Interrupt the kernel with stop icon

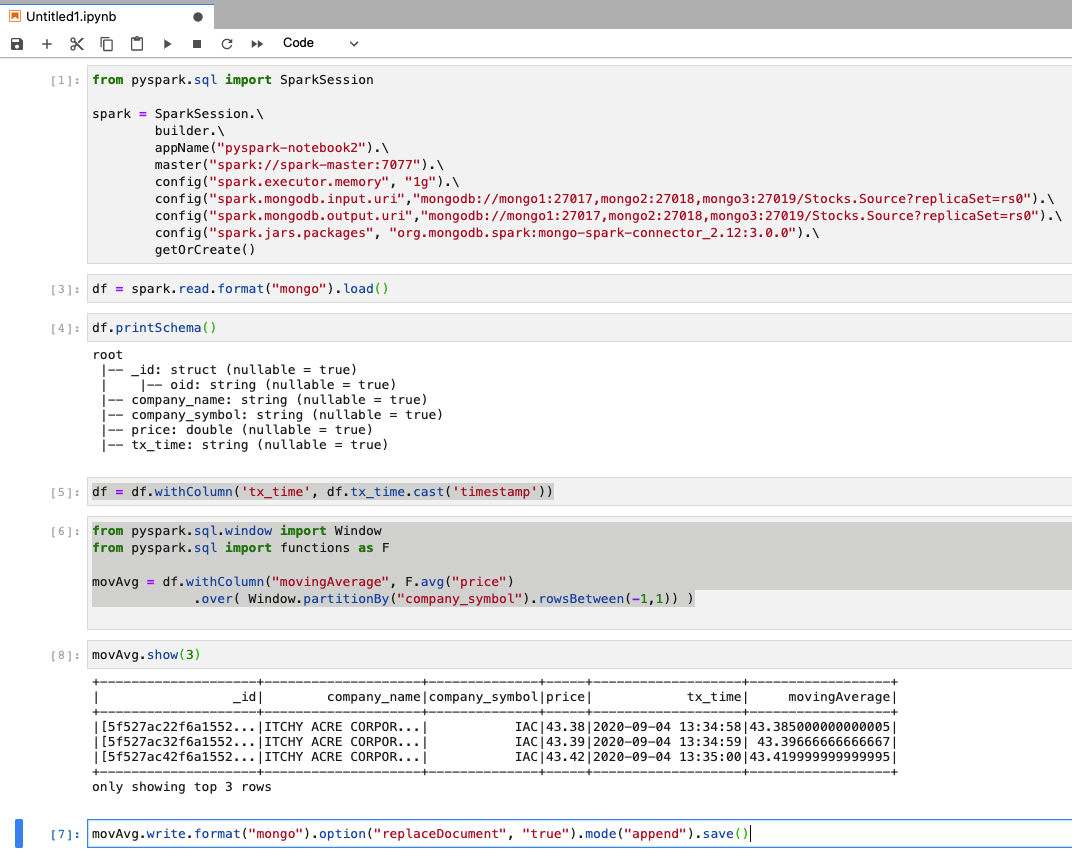(197, 44)
